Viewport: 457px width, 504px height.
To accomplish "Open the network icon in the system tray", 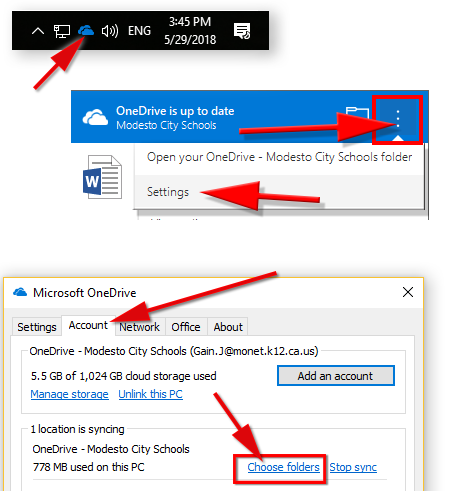I will (62, 31).
